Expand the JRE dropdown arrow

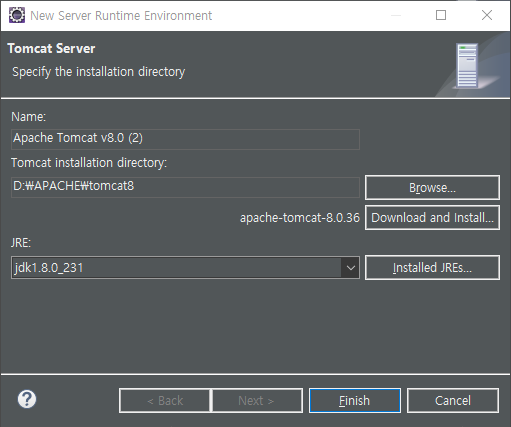click(x=350, y=268)
